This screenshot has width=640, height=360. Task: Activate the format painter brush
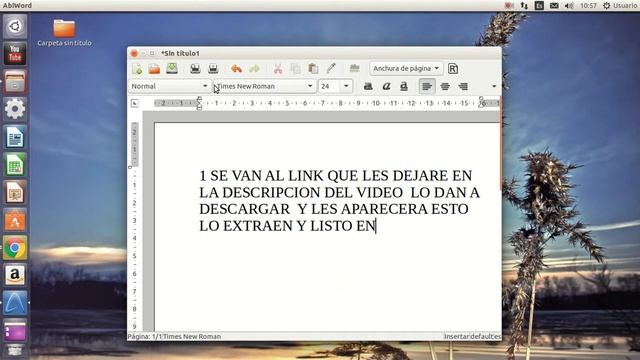[331, 69]
